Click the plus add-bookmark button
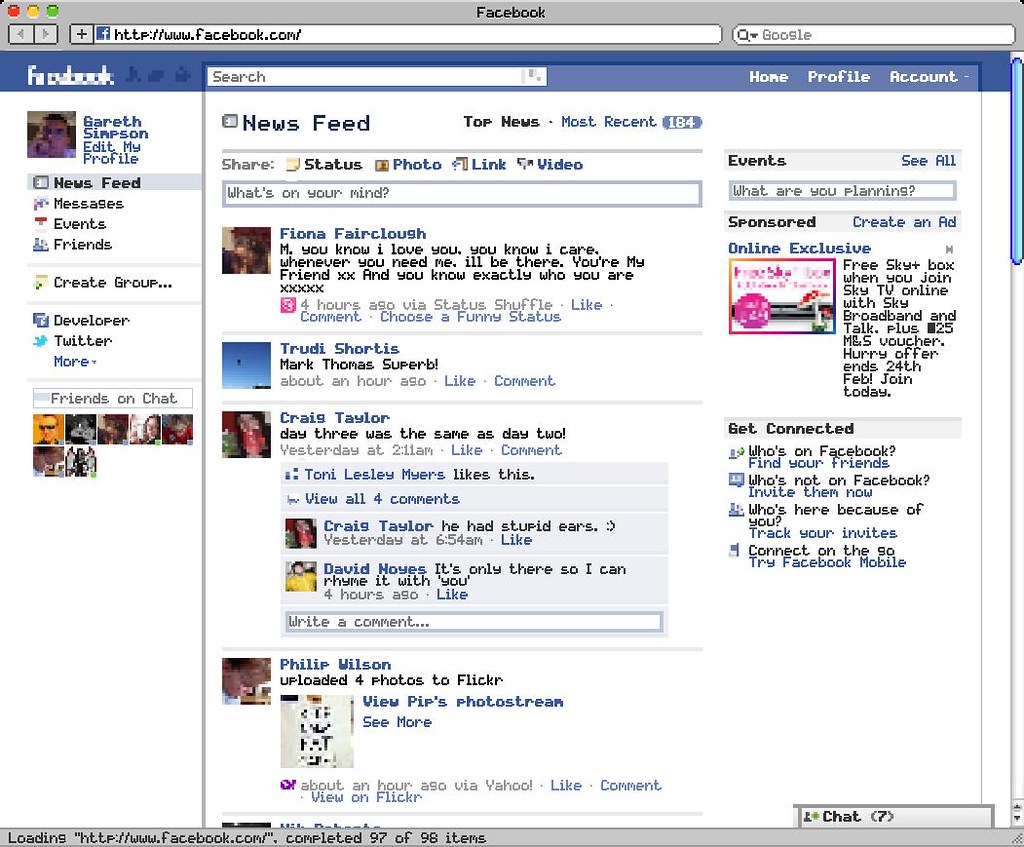The image size is (1024, 847). [x=81, y=34]
